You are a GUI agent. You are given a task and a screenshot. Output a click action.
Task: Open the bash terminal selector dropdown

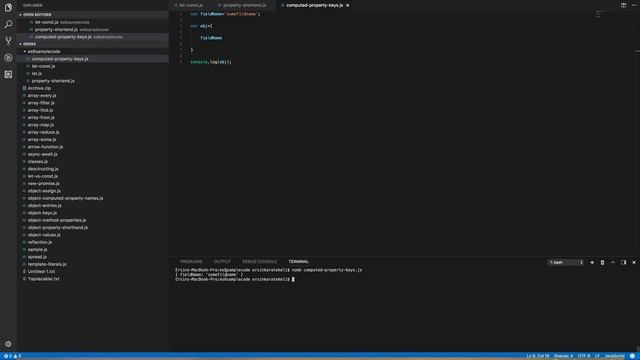coord(565,262)
